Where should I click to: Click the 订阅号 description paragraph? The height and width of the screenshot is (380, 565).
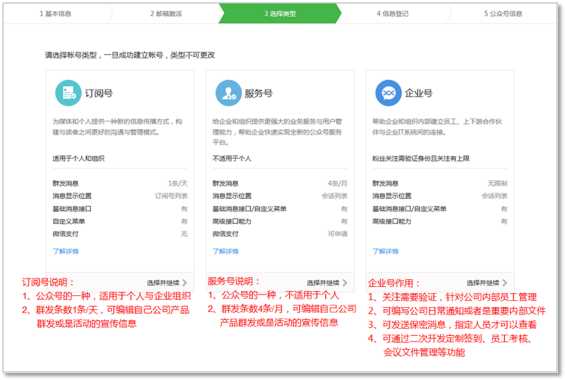117,127
